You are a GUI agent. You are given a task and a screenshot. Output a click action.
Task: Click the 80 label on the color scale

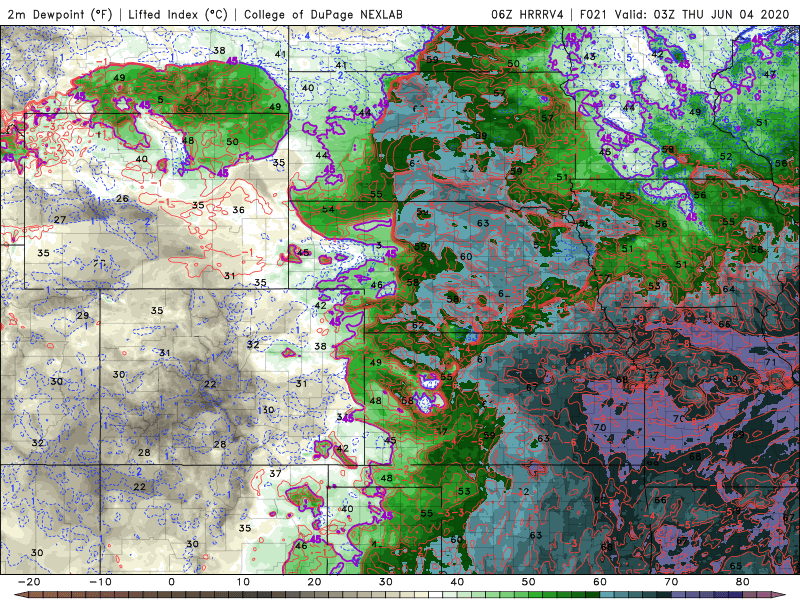tap(743, 582)
